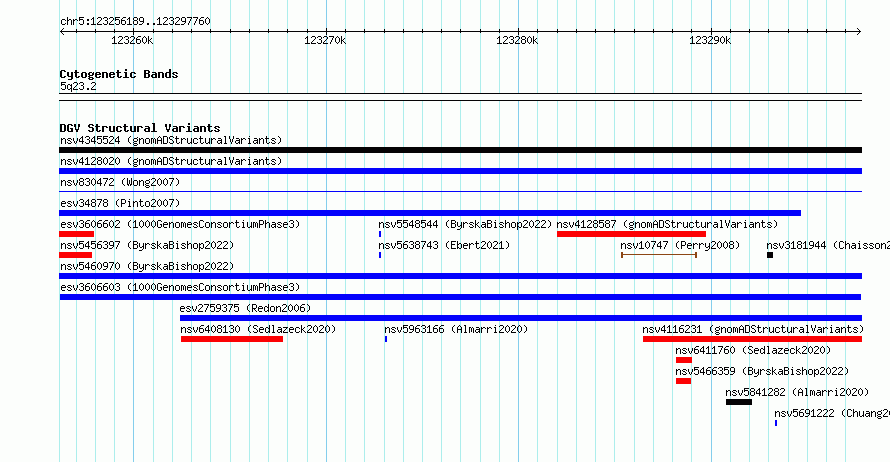
Task: Select the blue bar under nsv4128020
Action: [460, 171]
